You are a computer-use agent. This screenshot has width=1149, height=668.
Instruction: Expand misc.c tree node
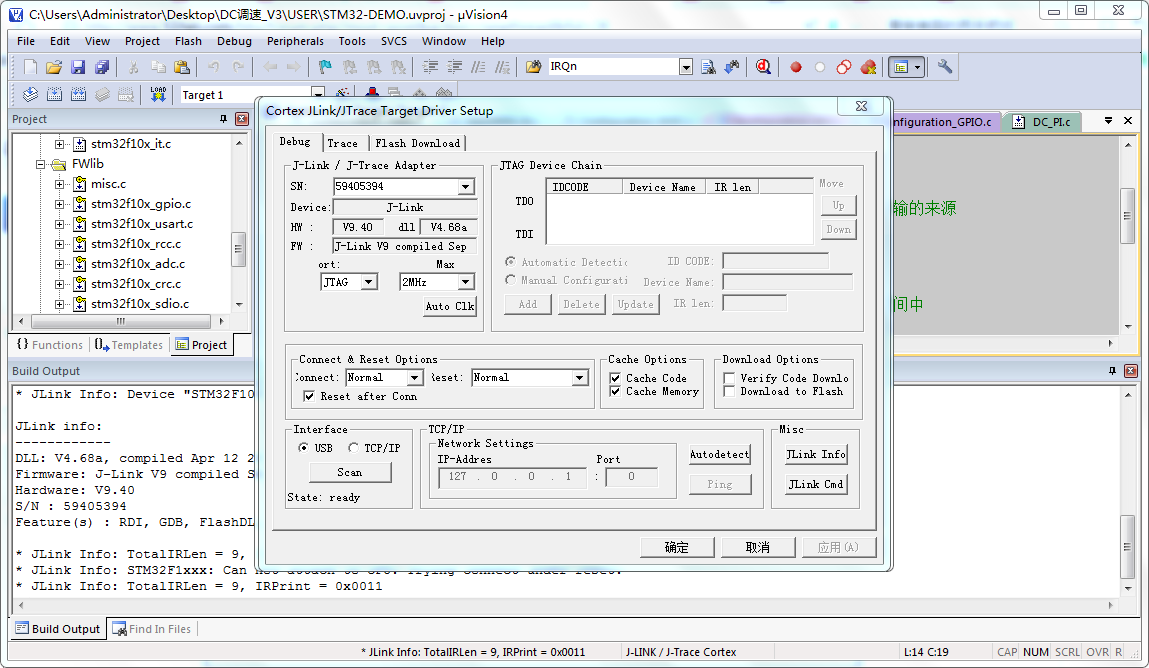[59, 185]
